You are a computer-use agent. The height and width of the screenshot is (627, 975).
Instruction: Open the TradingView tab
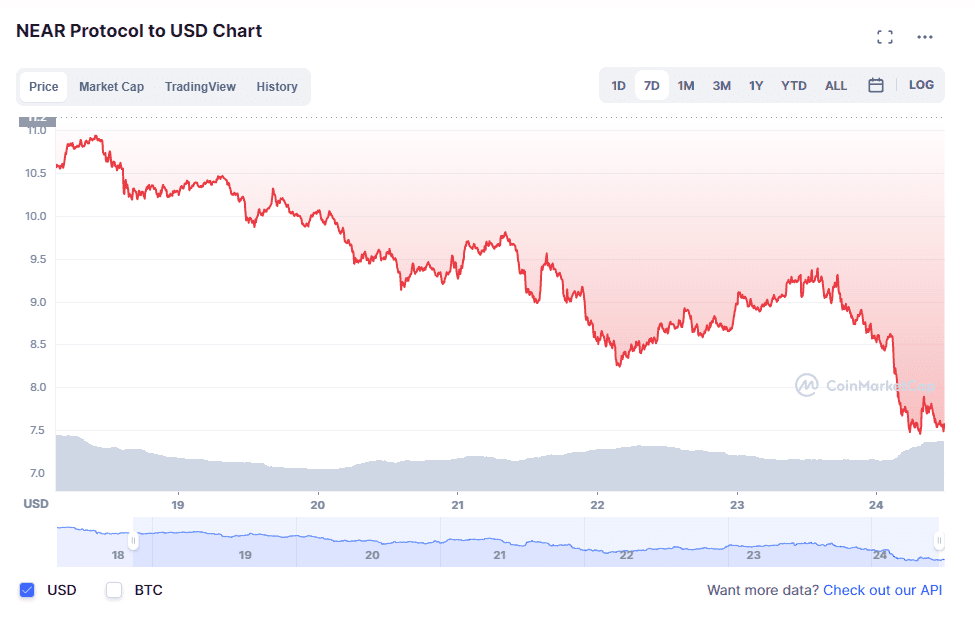[x=200, y=87]
